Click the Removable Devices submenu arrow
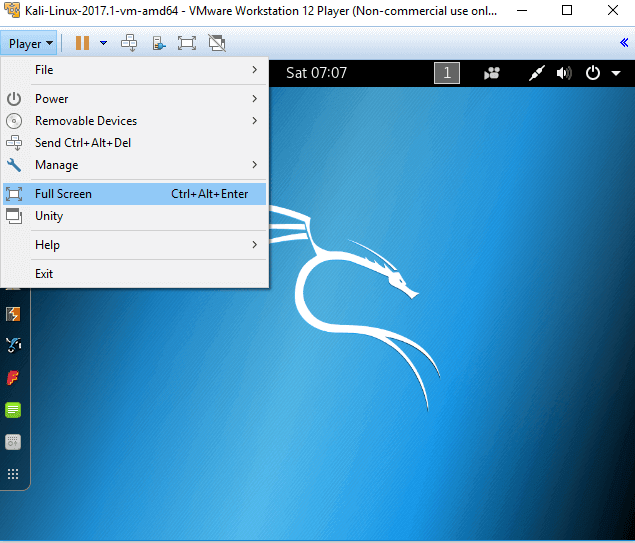 pos(254,121)
